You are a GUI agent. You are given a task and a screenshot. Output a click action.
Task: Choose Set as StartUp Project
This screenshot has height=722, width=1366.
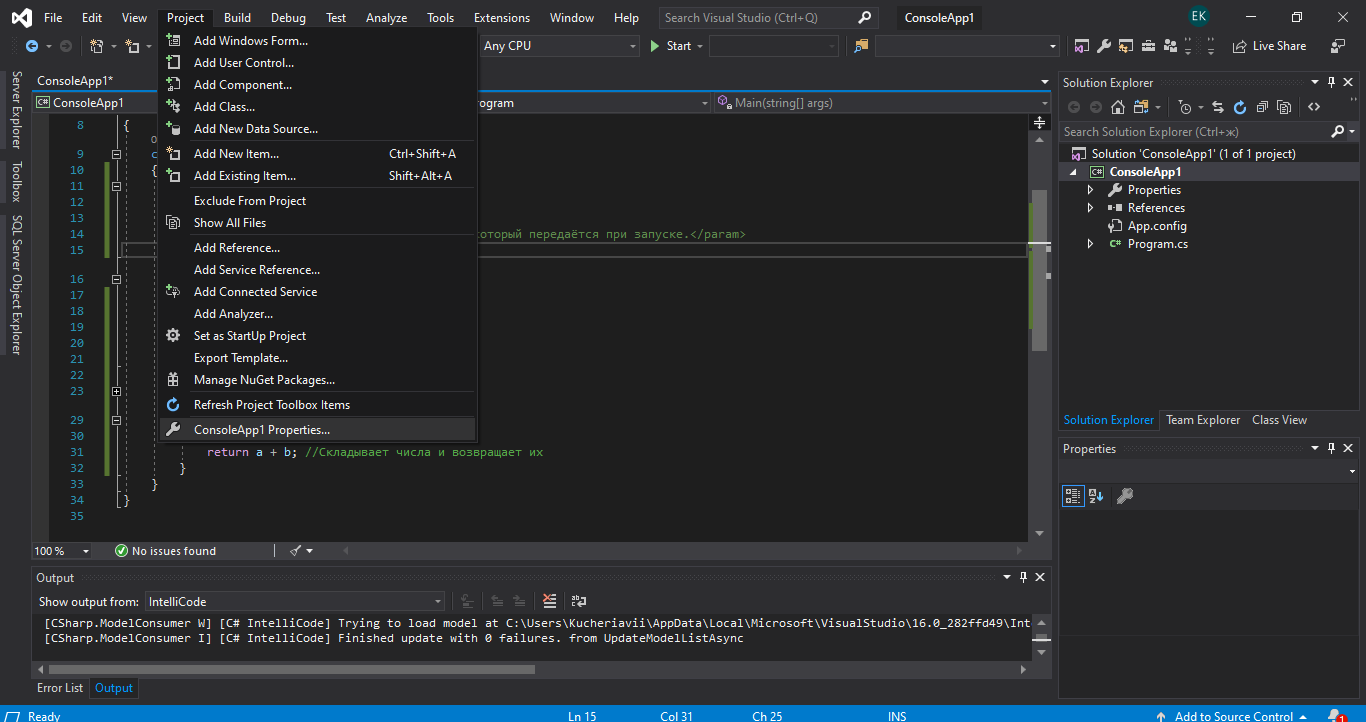tap(317, 336)
